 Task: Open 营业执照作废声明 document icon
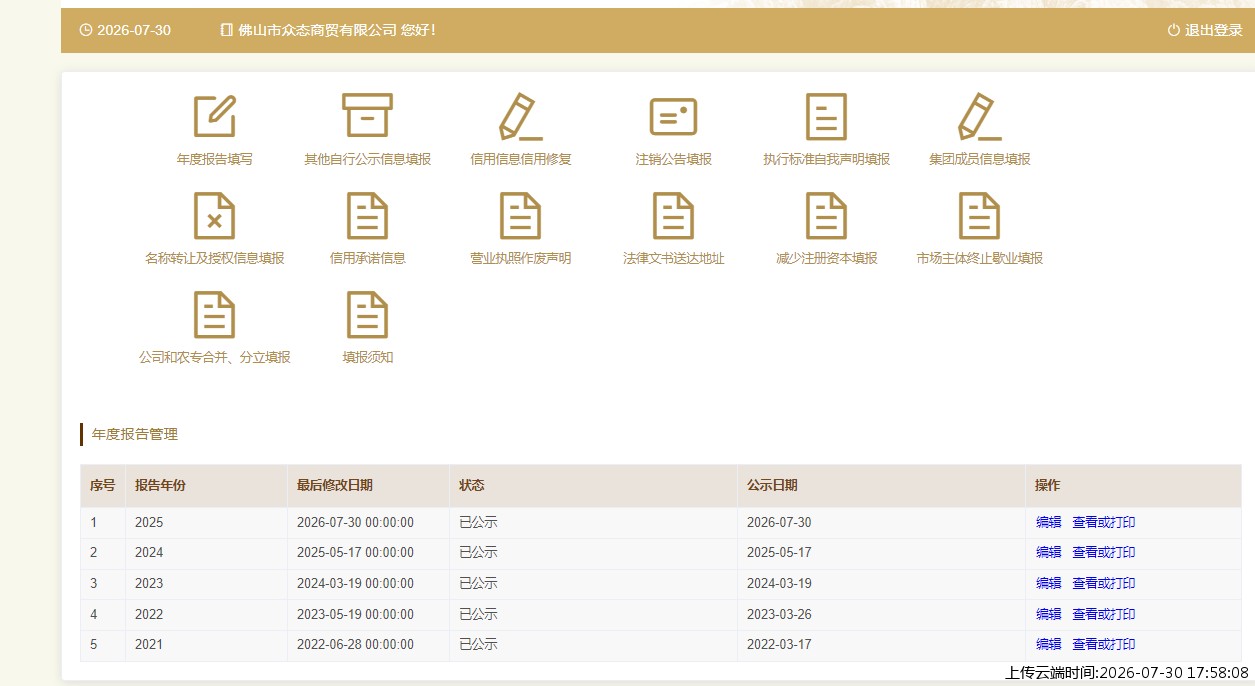pos(520,215)
